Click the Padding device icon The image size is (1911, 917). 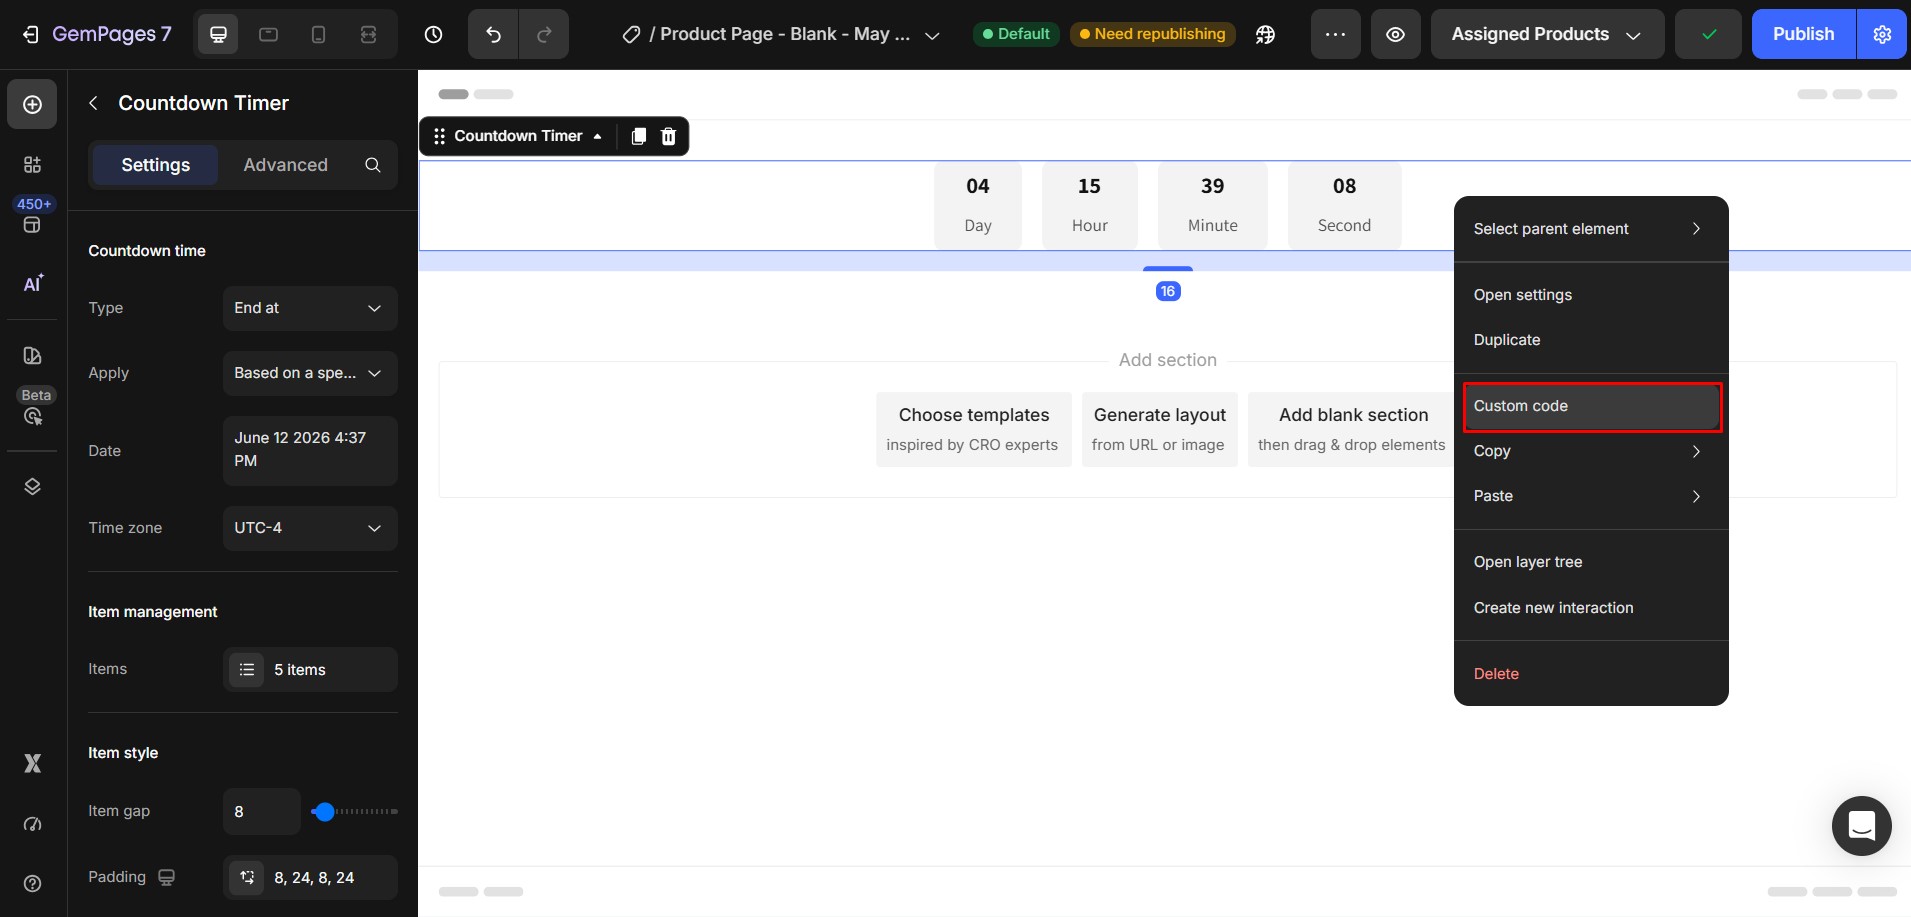click(x=166, y=877)
